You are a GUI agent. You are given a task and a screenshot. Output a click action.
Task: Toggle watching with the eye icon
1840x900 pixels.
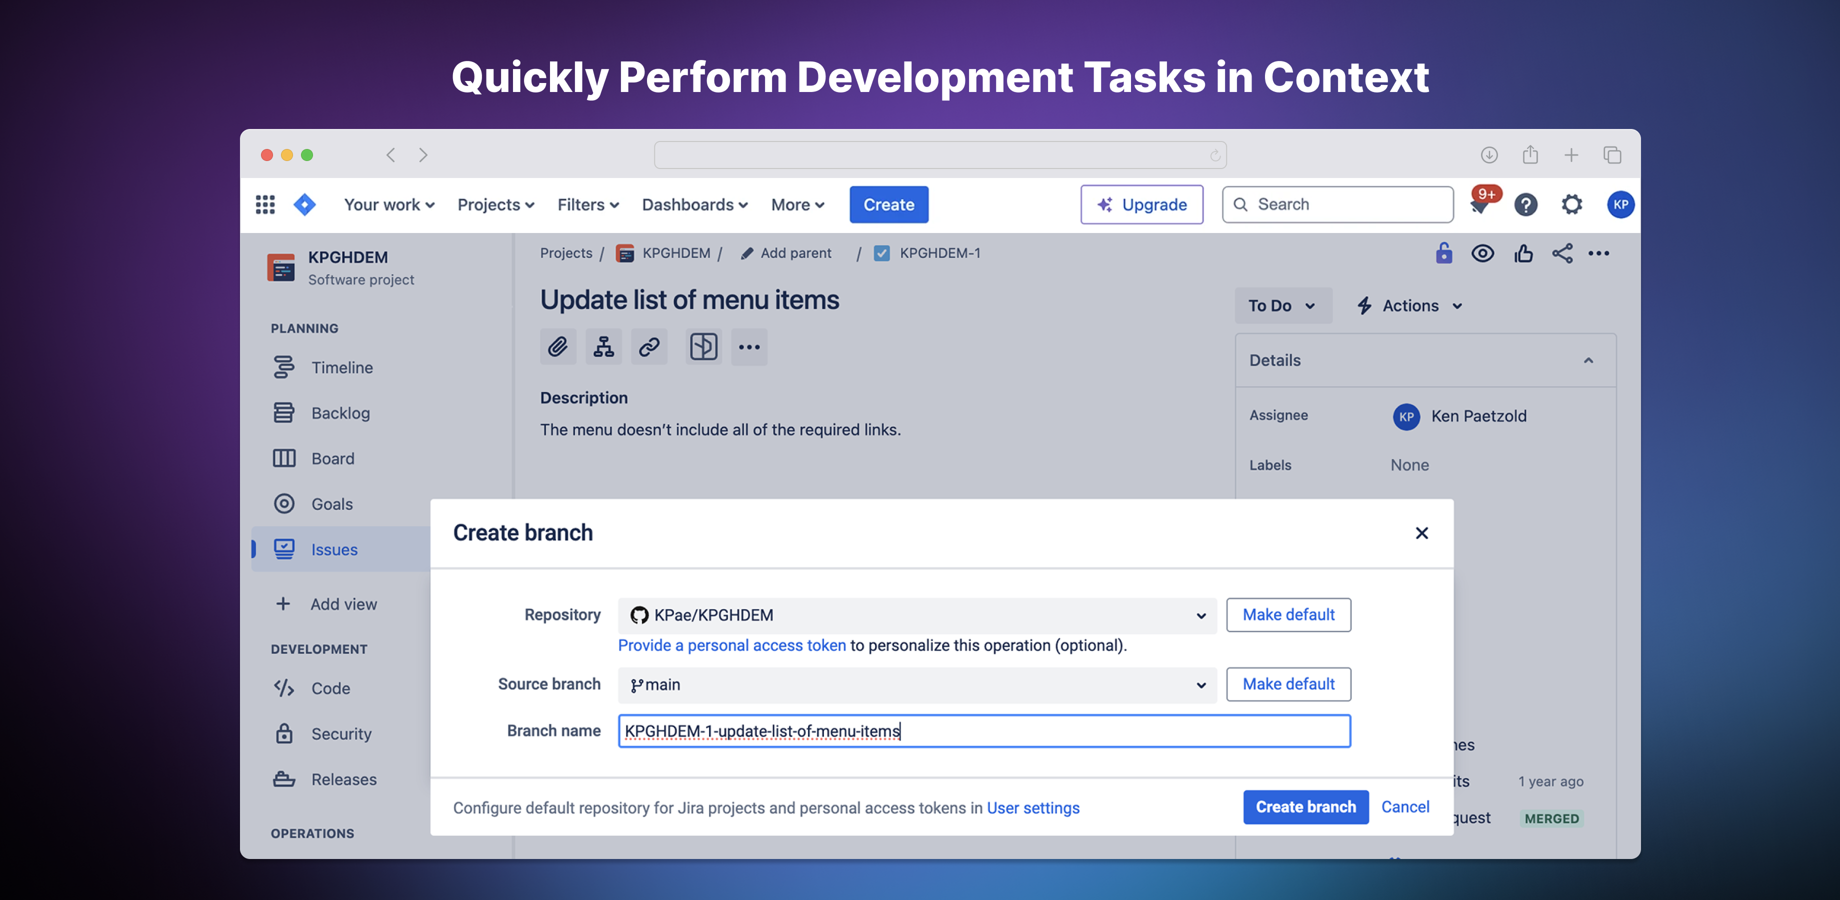click(1483, 254)
